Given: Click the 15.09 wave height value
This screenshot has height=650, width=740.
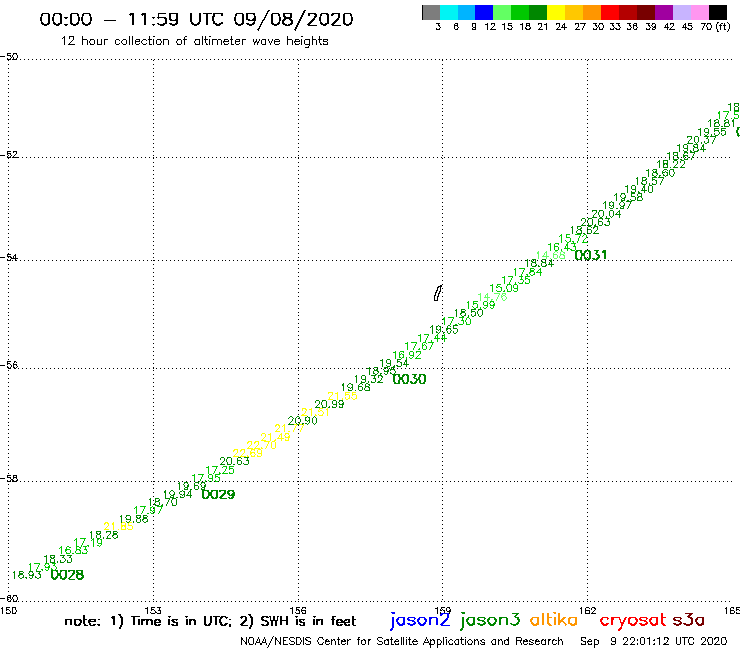Looking at the screenshot, I should [504, 288].
